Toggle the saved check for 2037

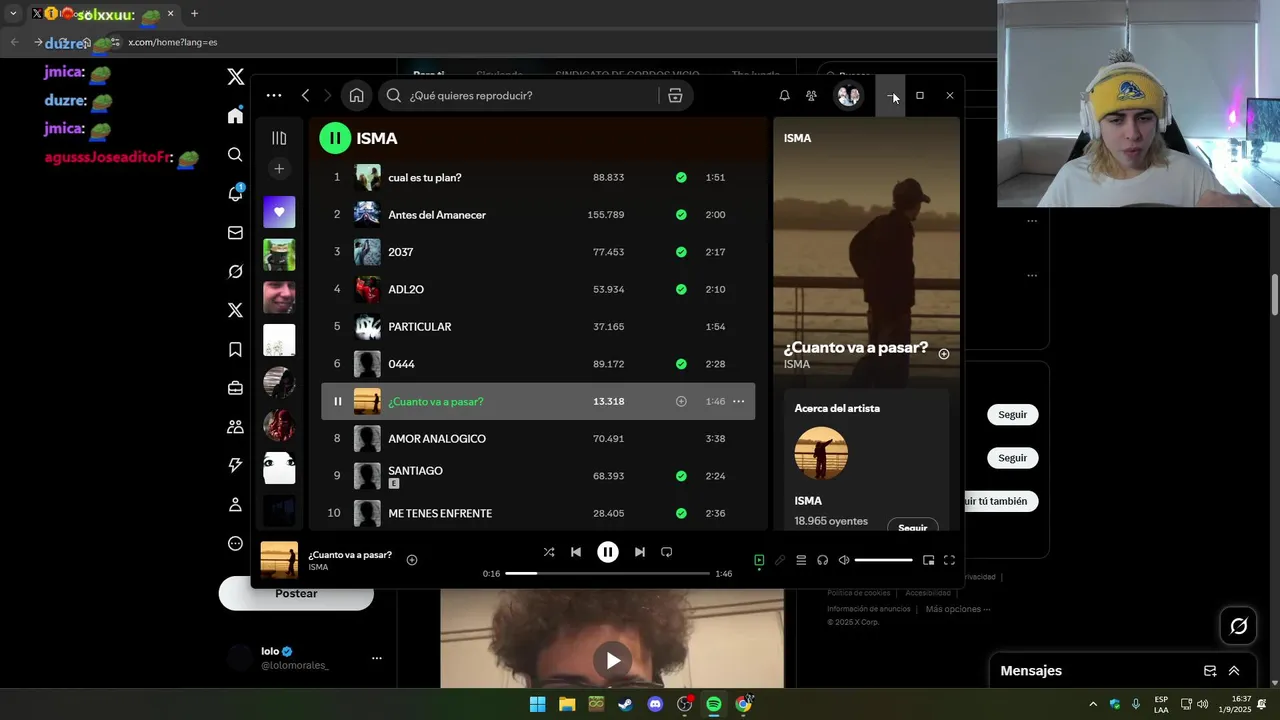click(681, 252)
